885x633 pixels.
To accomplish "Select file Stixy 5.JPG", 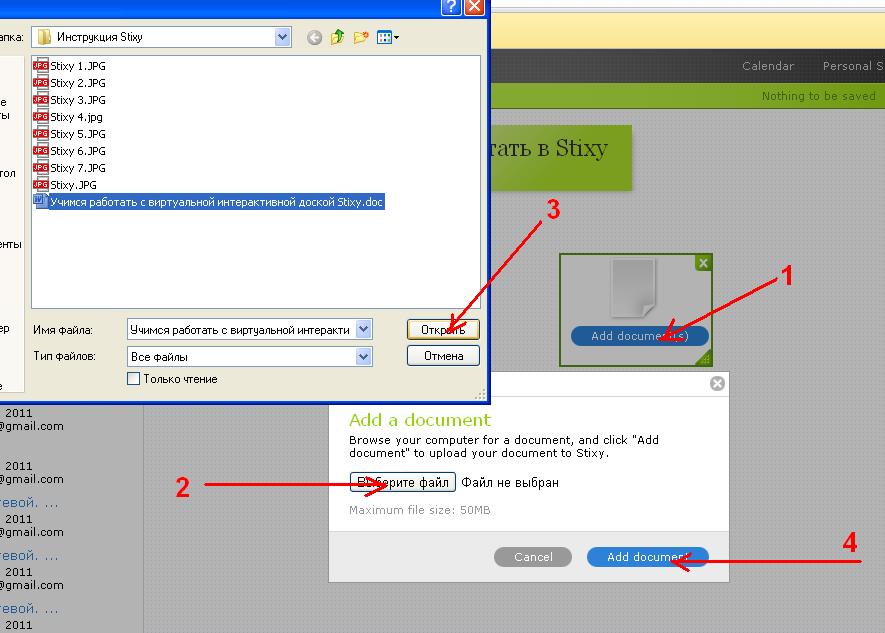I will [69, 134].
